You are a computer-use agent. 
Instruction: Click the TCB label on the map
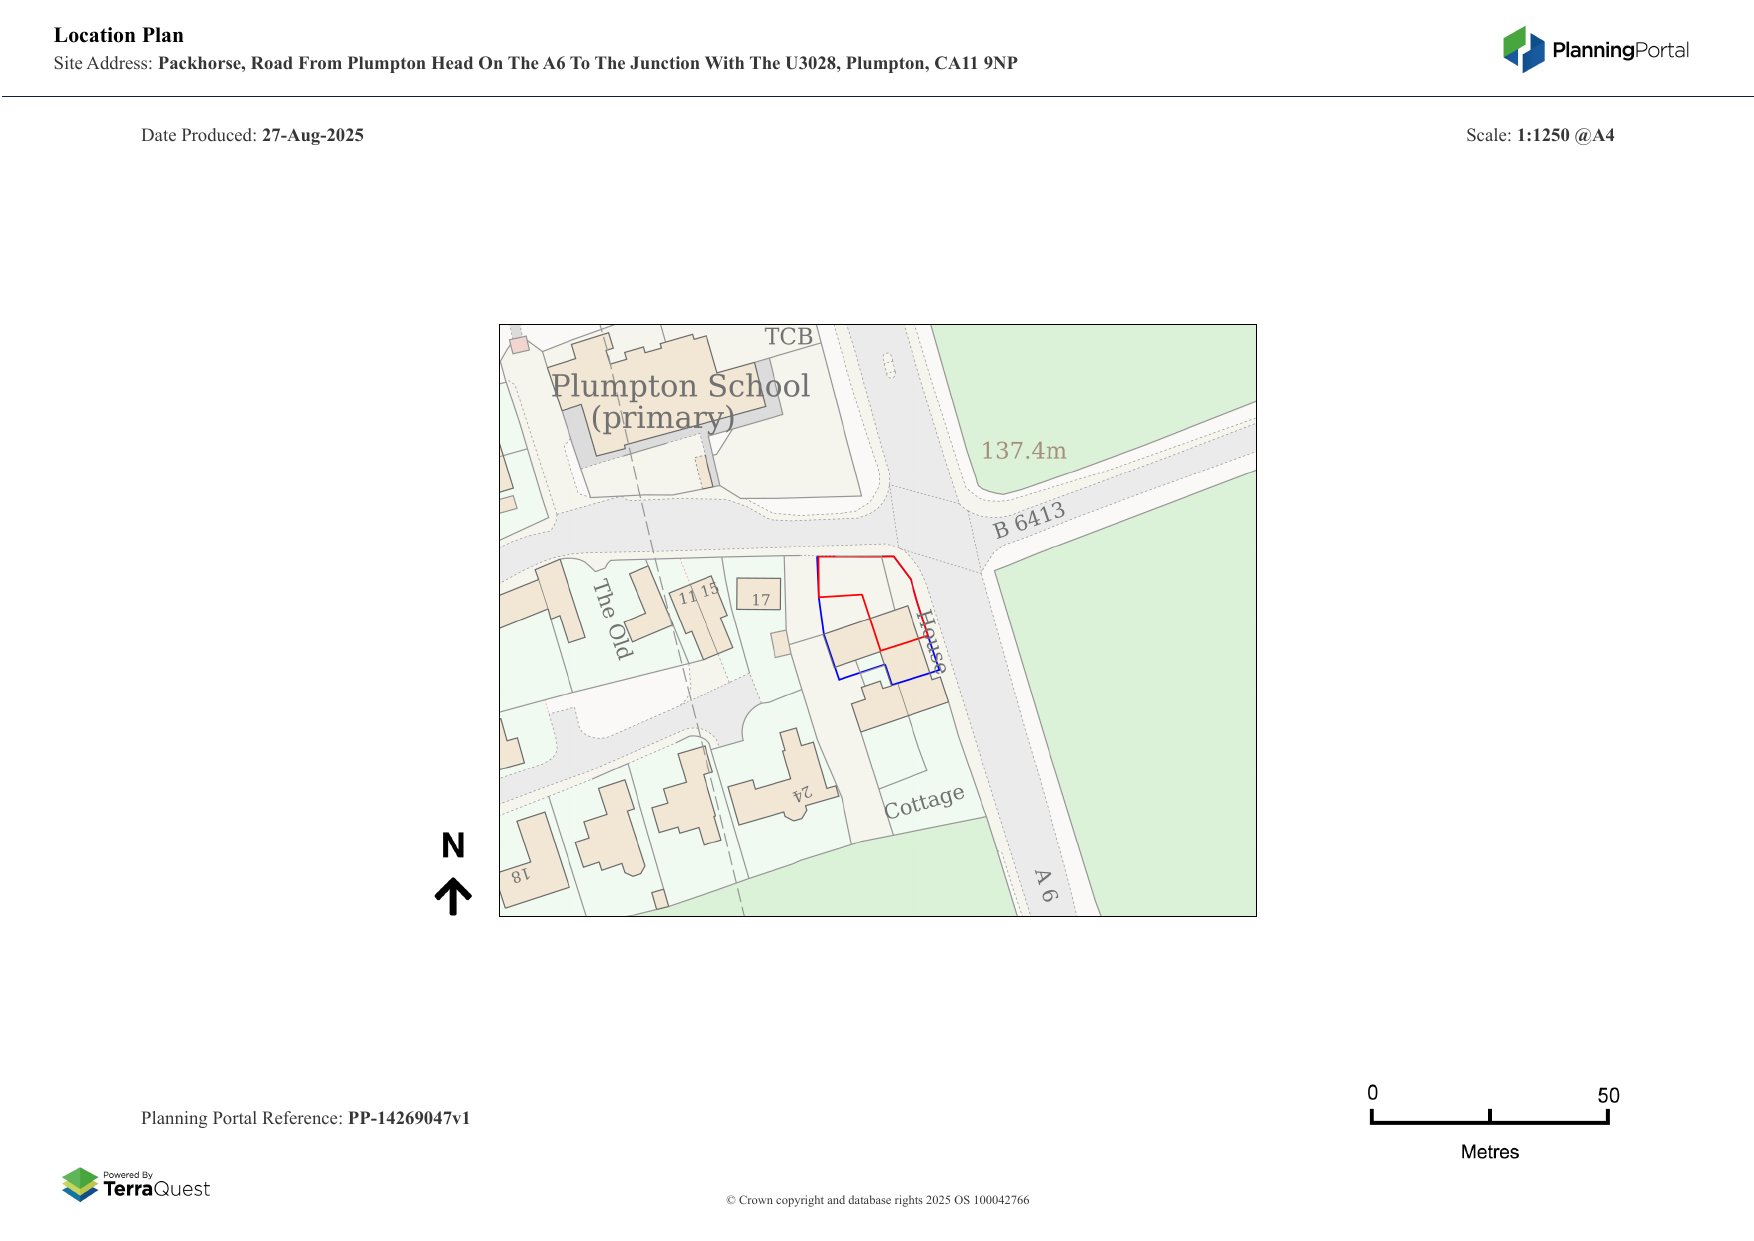[788, 337]
